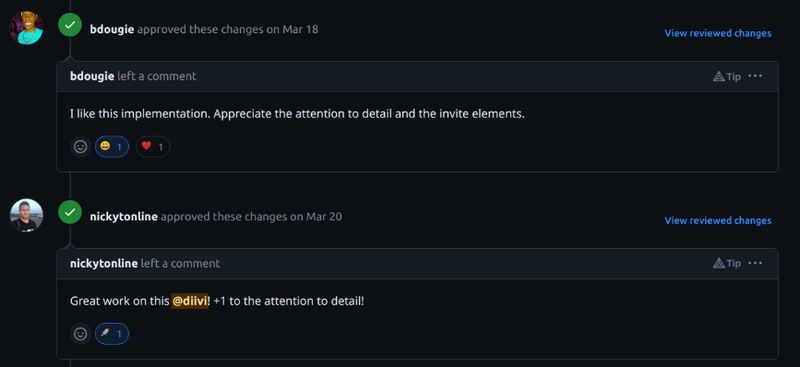Add a reaction to nickytonline's comment
This screenshot has height=367, width=800.
coord(81,334)
